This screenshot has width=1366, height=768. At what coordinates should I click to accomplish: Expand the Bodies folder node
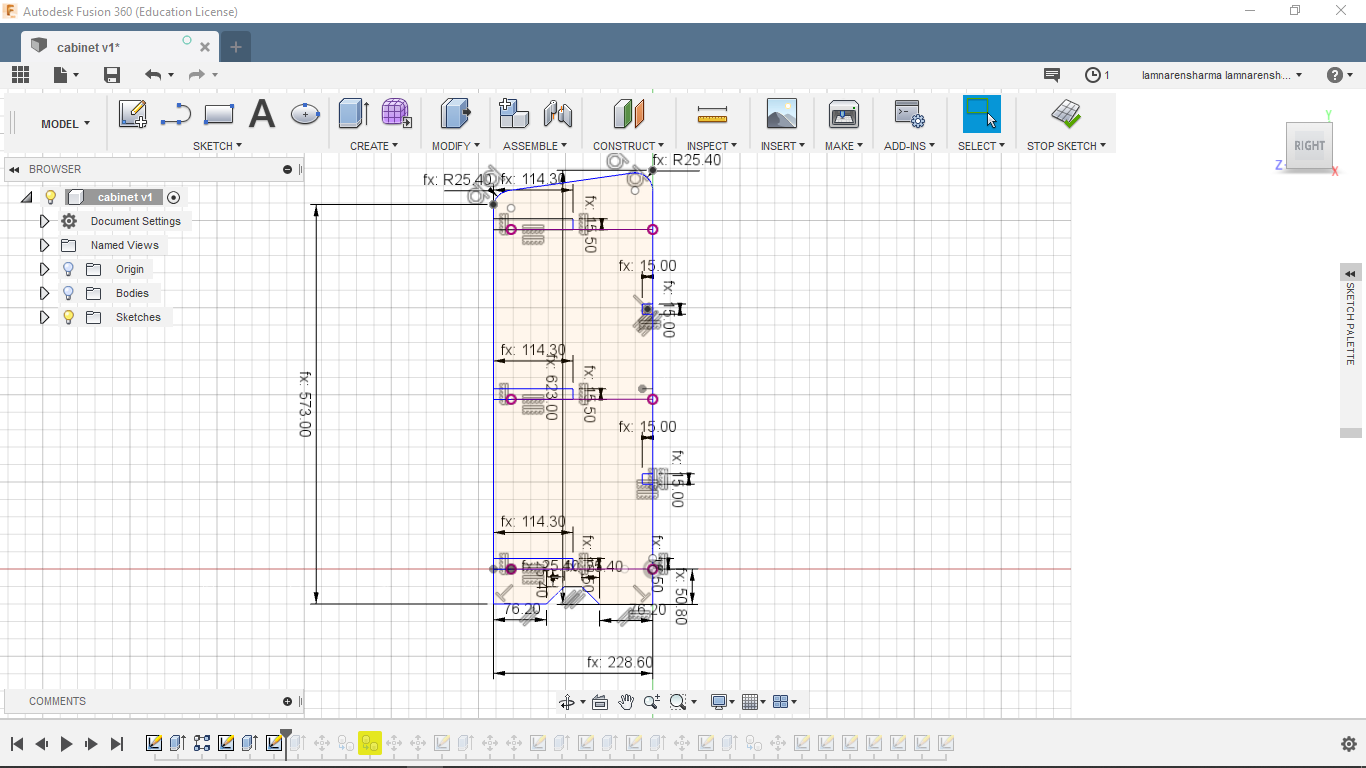click(x=44, y=293)
